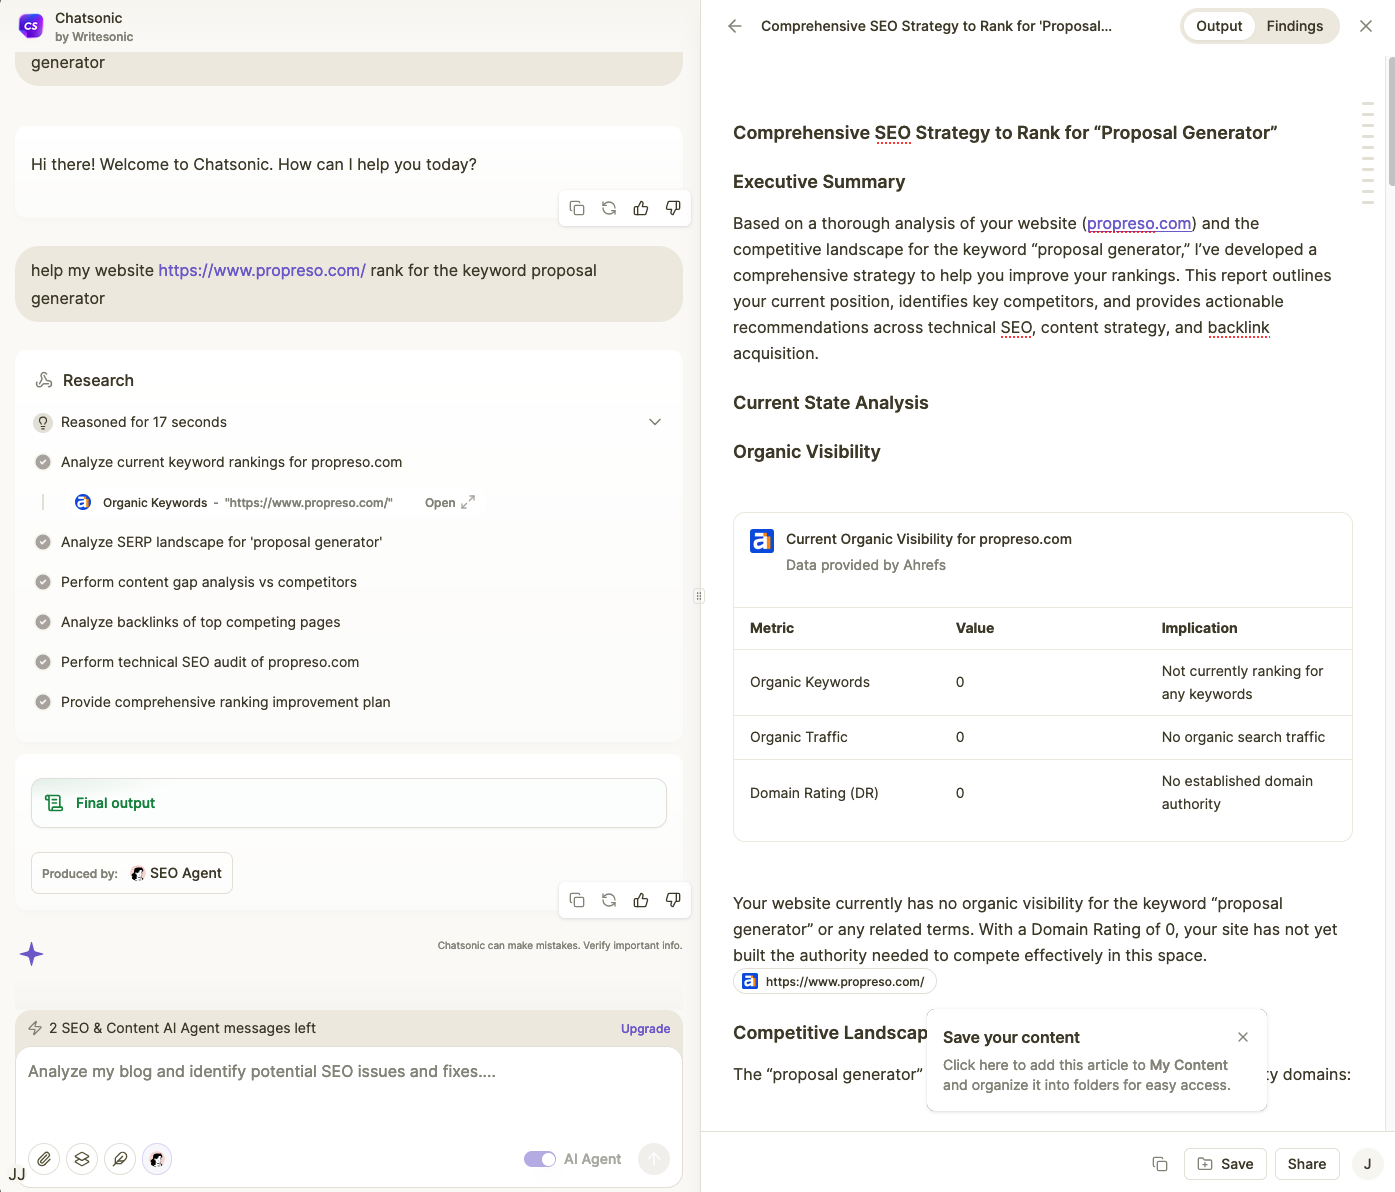Open the propreso.com link in Executive Summary
The image size is (1395, 1192).
tap(1139, 223)
